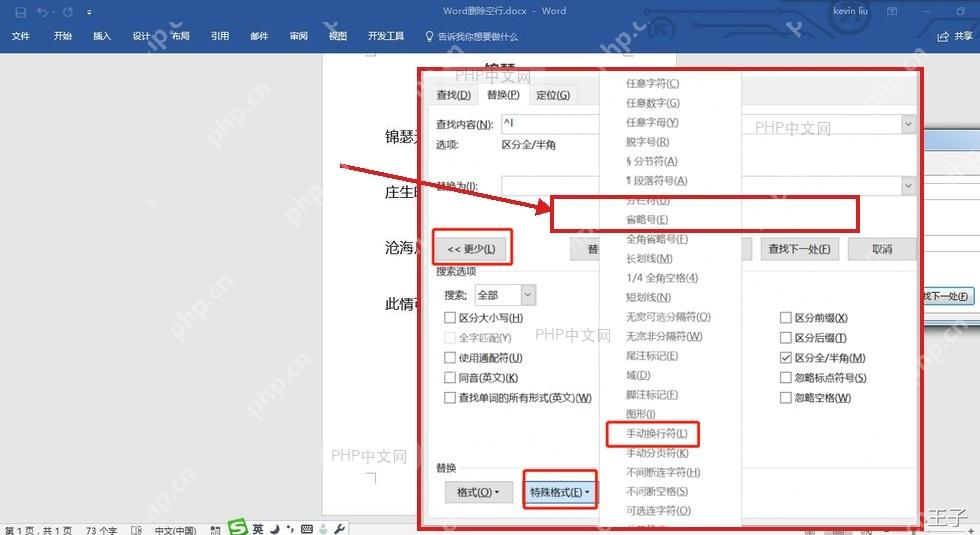Collapse options with << 更少(L)
This screenshot has height=535, width=980.
[472, 249]
